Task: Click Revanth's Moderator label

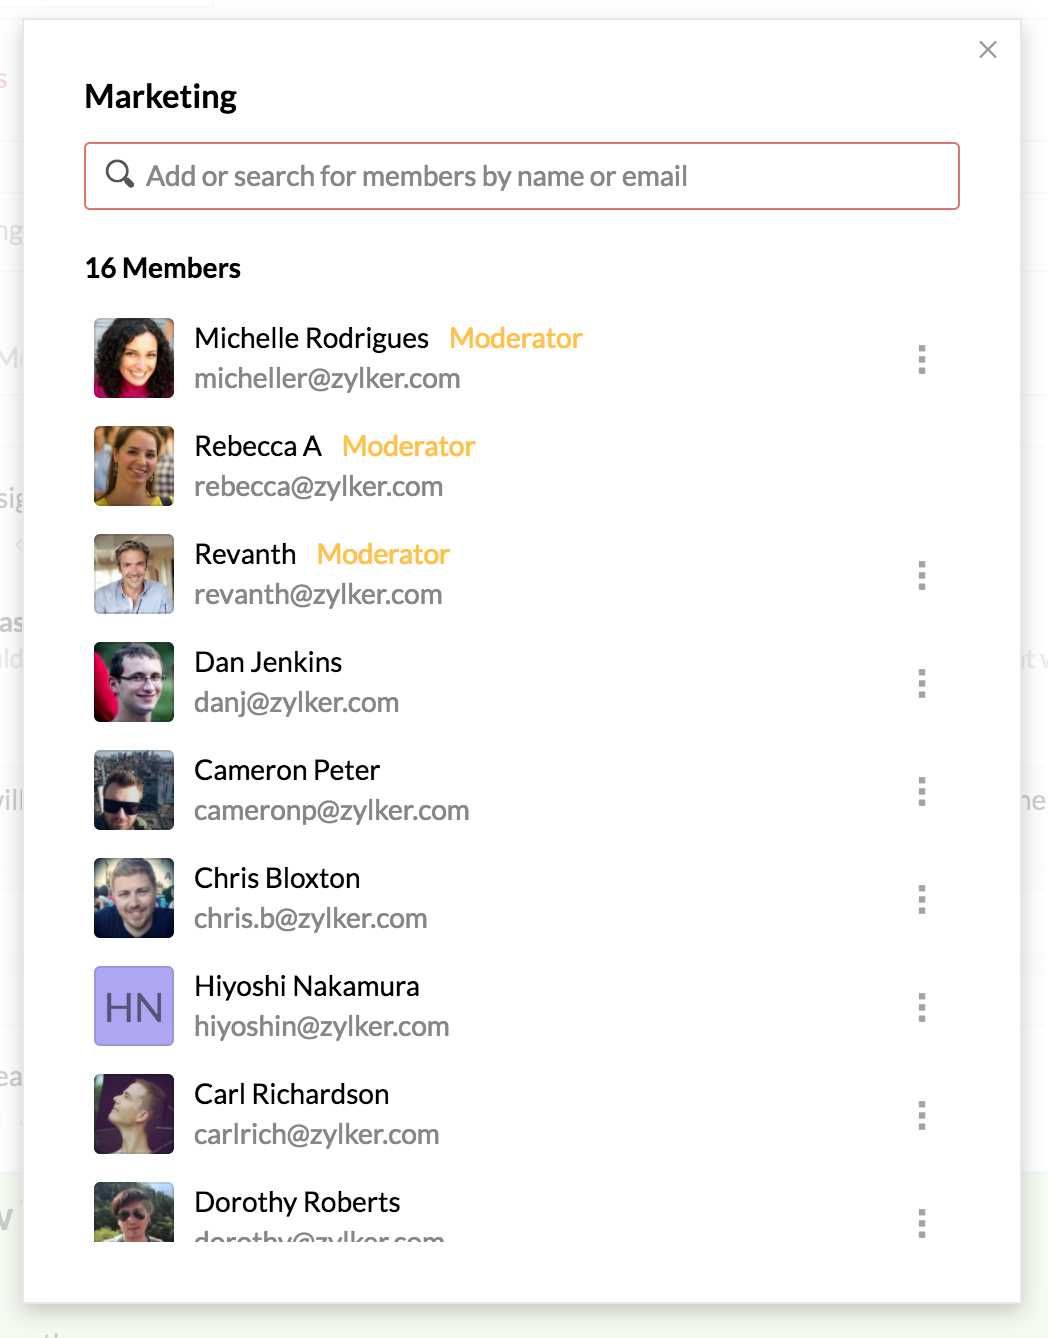Action: tap(383, 554)
